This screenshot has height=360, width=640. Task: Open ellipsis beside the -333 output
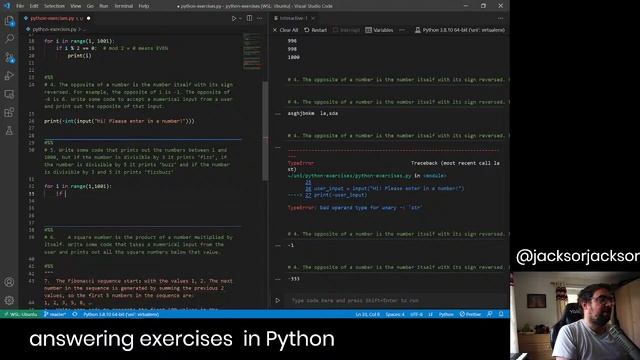278,279
